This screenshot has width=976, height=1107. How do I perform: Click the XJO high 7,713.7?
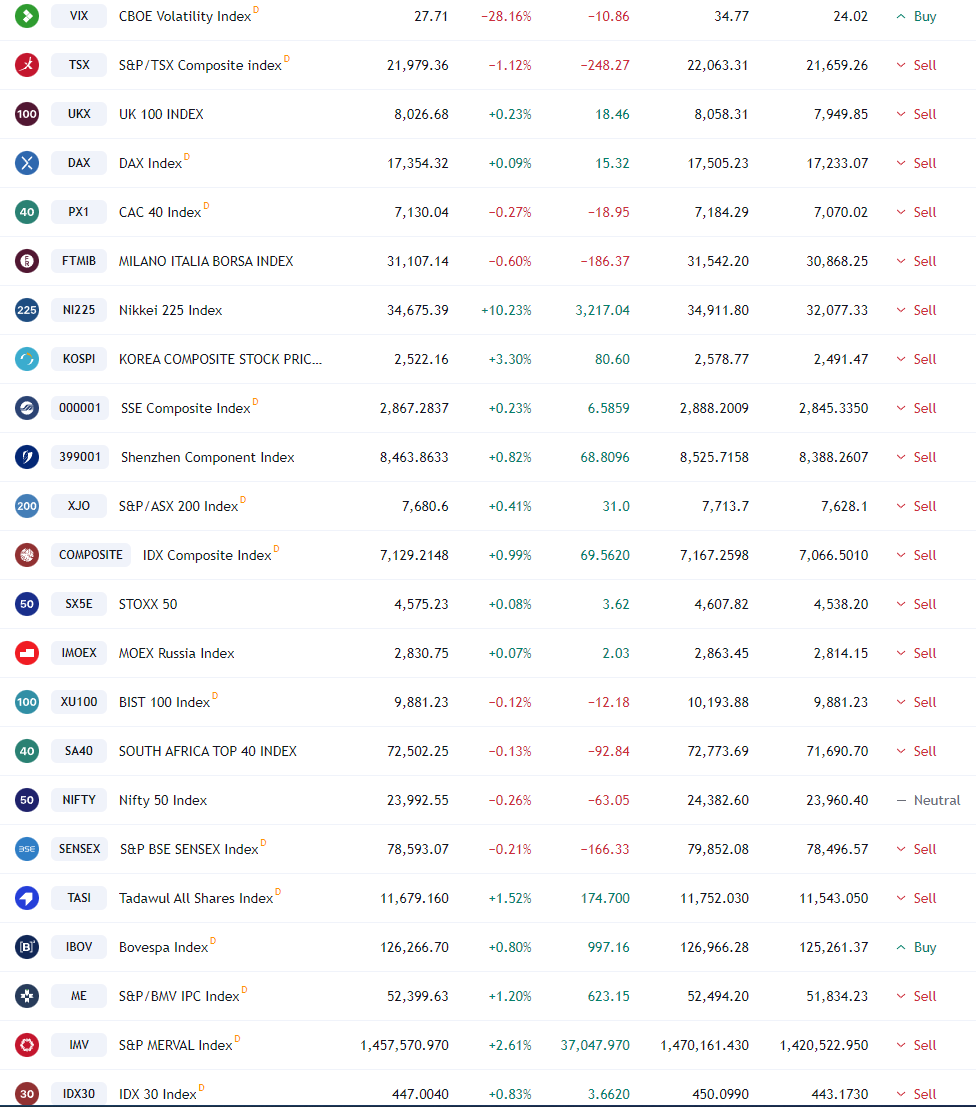point(725,506)
